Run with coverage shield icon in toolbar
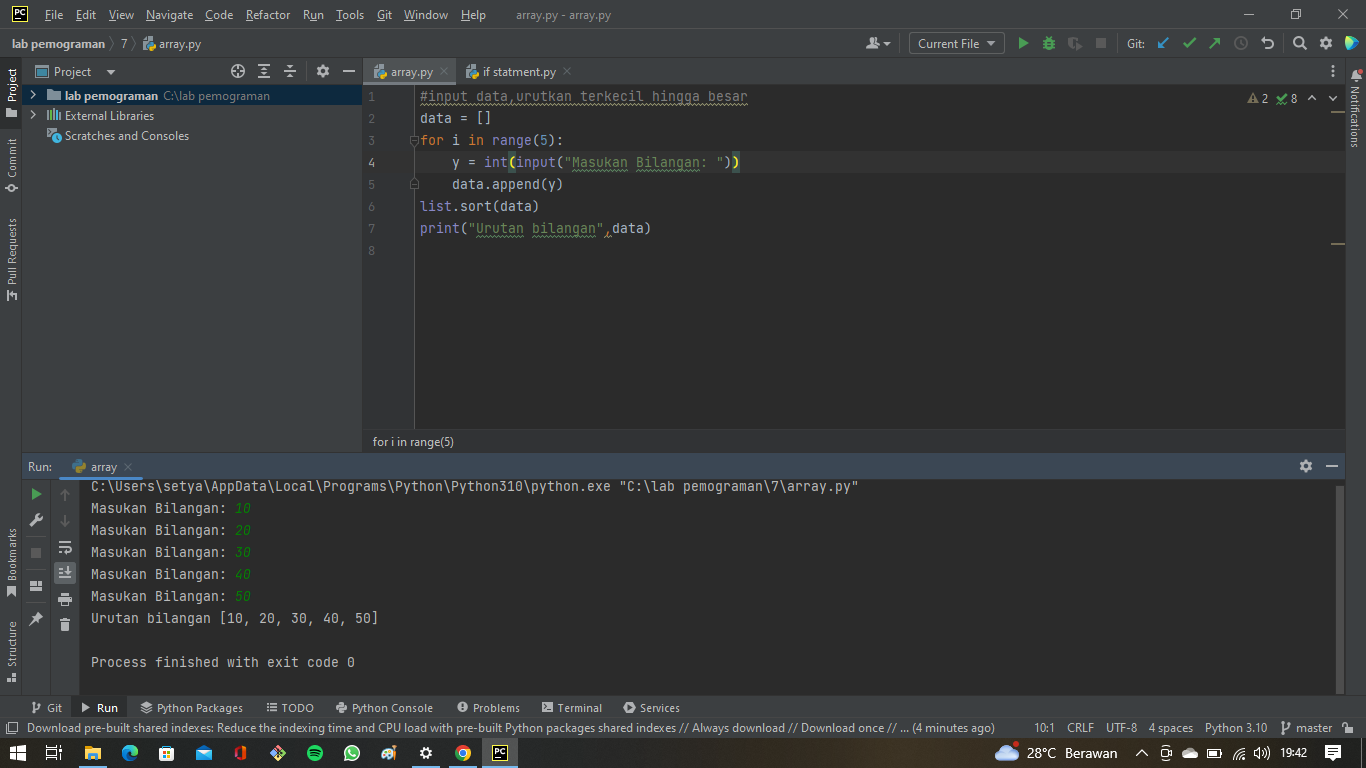The width and height of the screenshot is (1366, 768). coord(1075,43)
